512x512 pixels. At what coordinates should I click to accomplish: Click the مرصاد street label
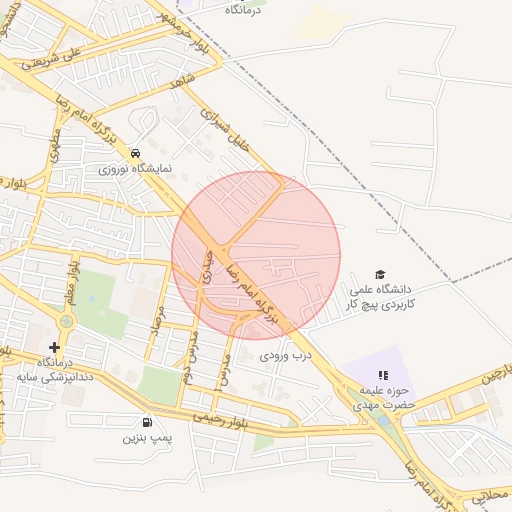click(x=158, y=321)
